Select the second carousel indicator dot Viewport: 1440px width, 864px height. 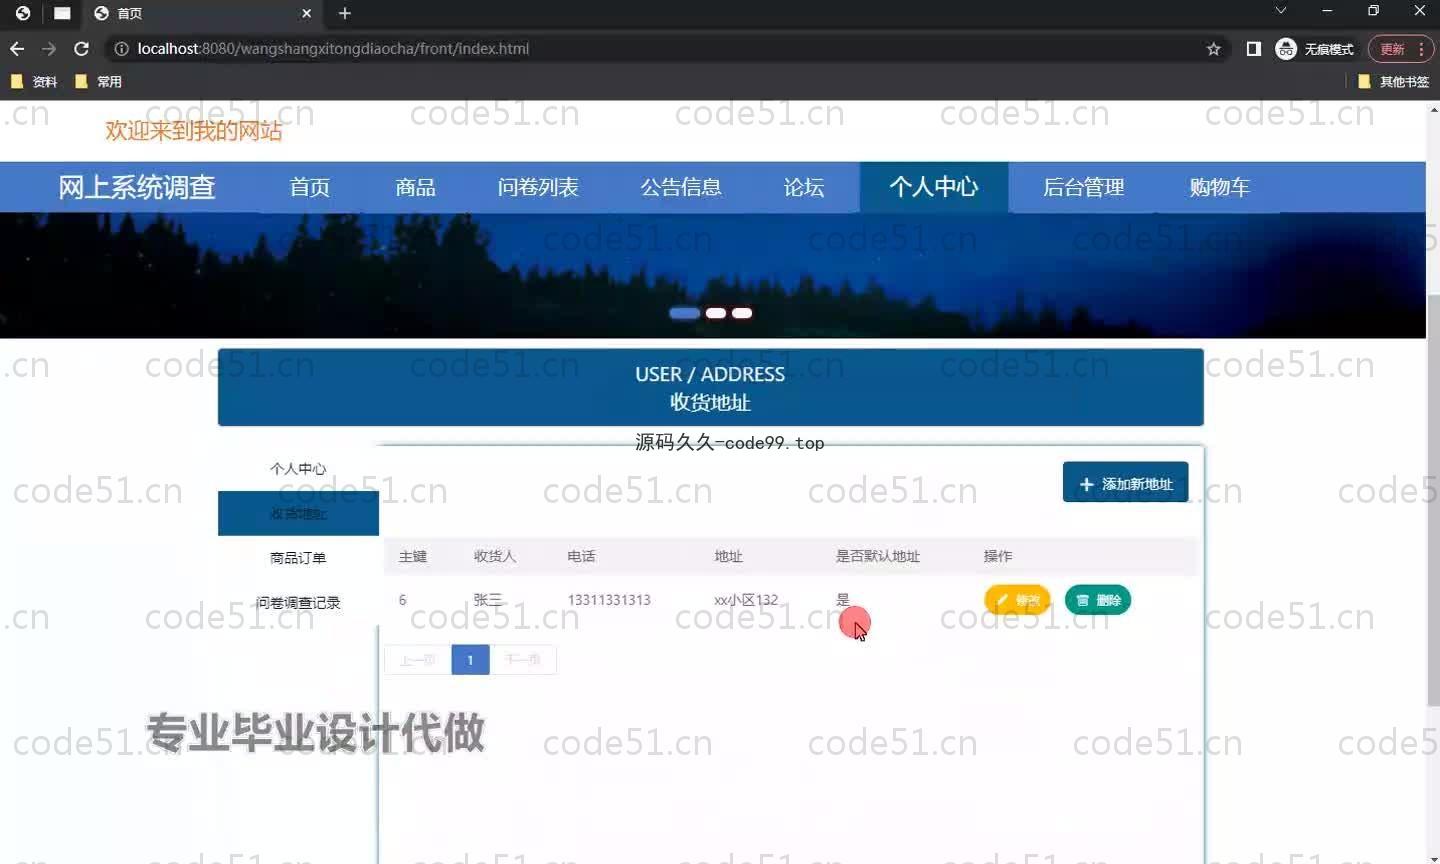(x=716, y=313)
